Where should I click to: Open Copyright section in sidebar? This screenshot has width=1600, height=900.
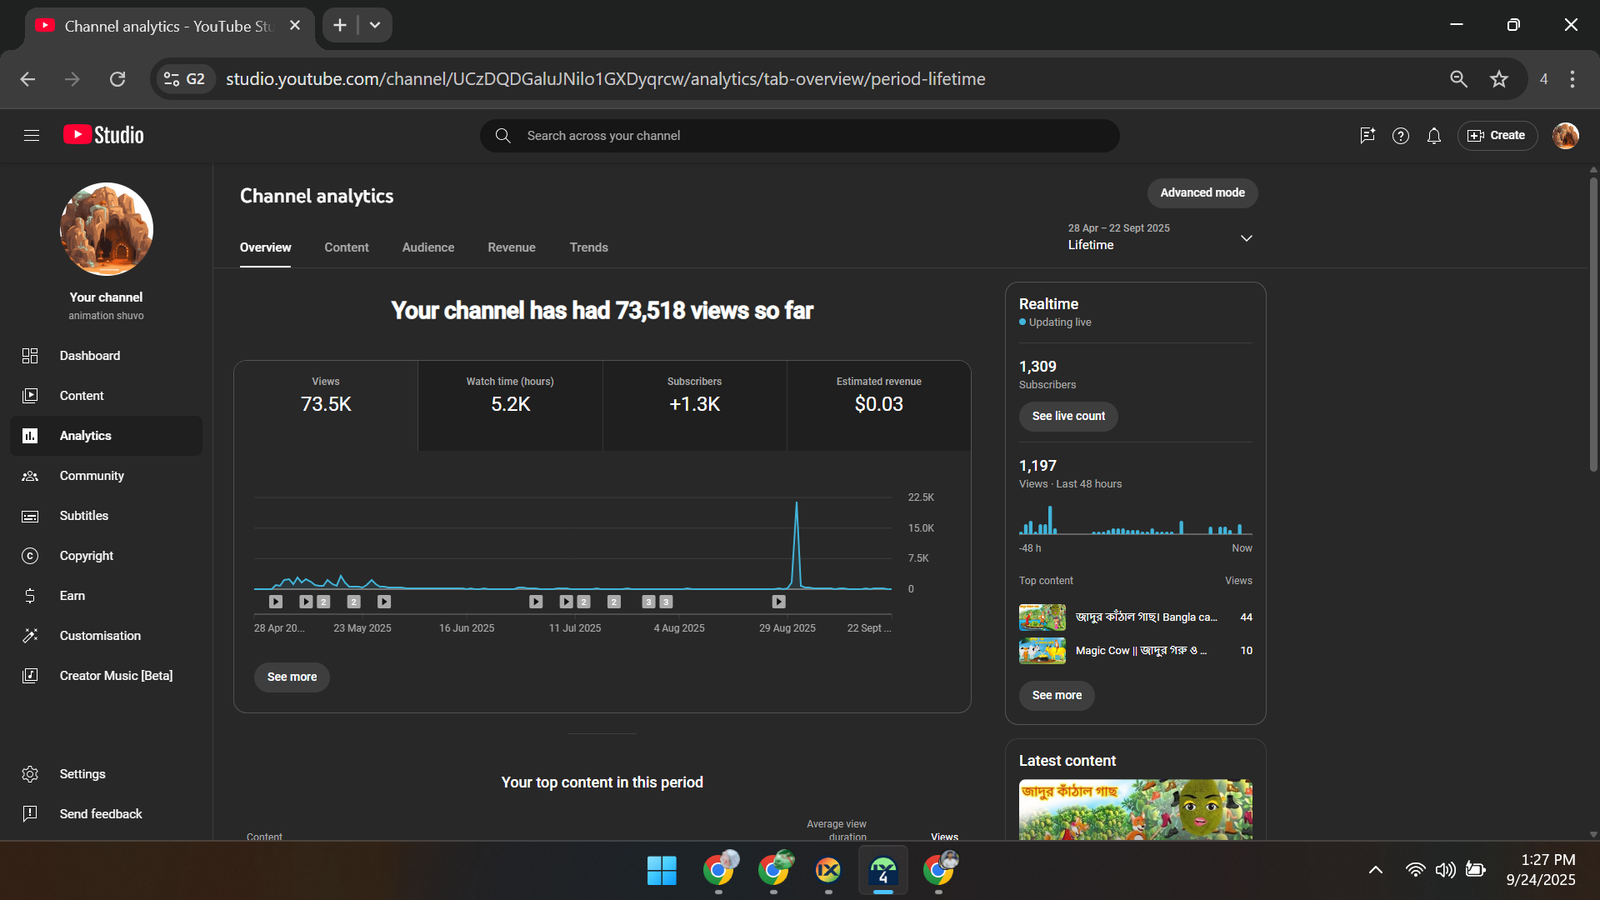pos(86,556)
